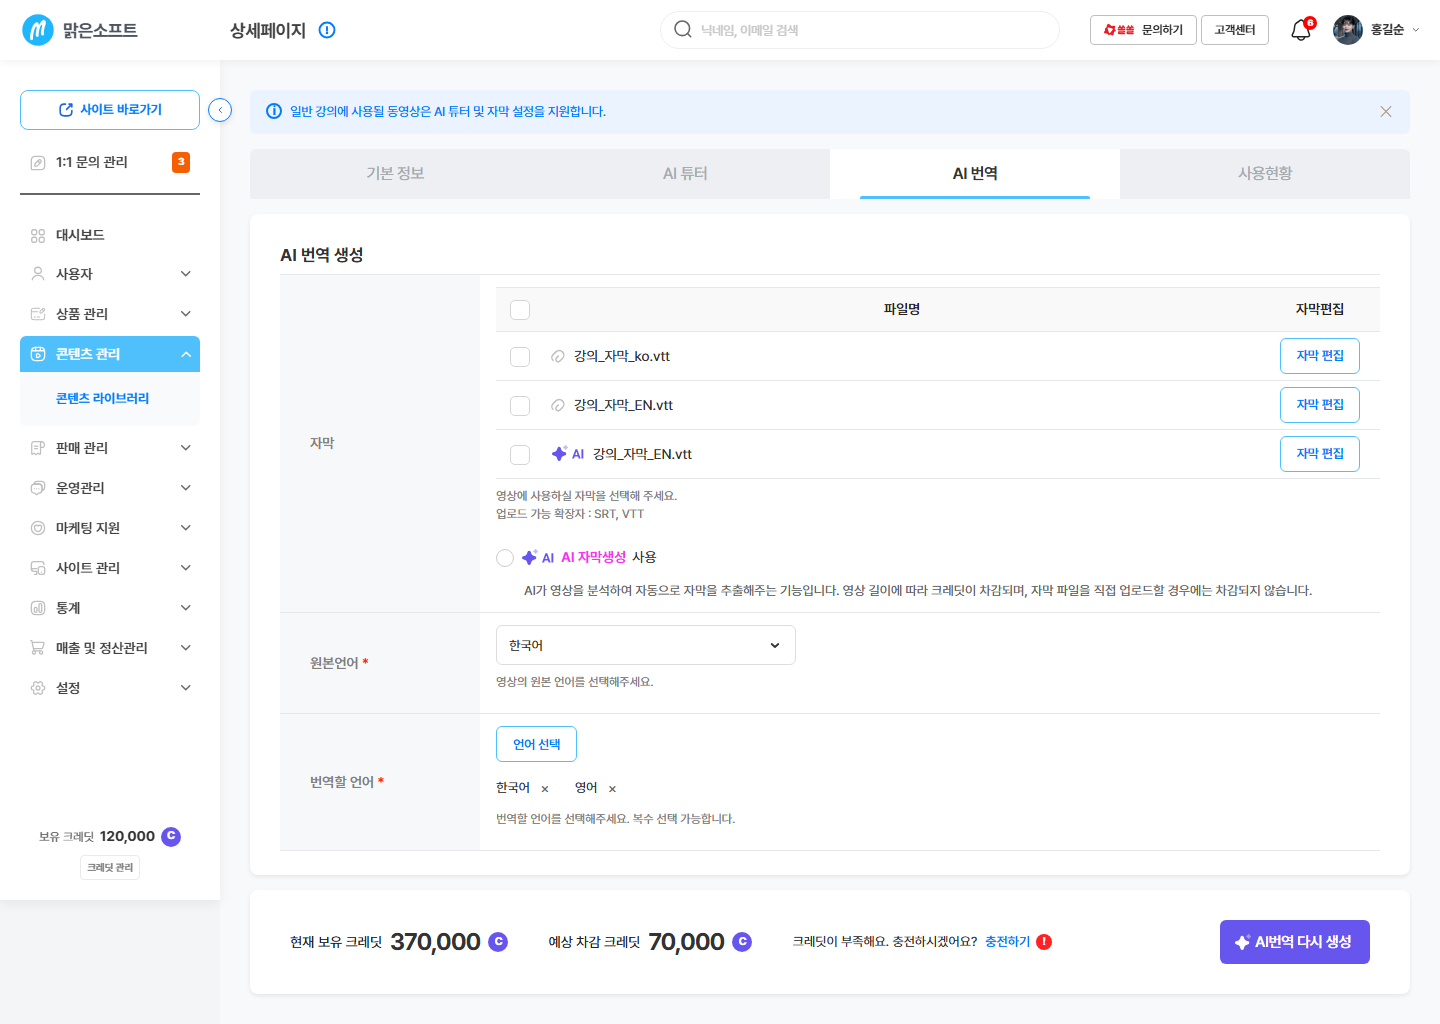Select the AI 번역 tab

tap(975, 174)
